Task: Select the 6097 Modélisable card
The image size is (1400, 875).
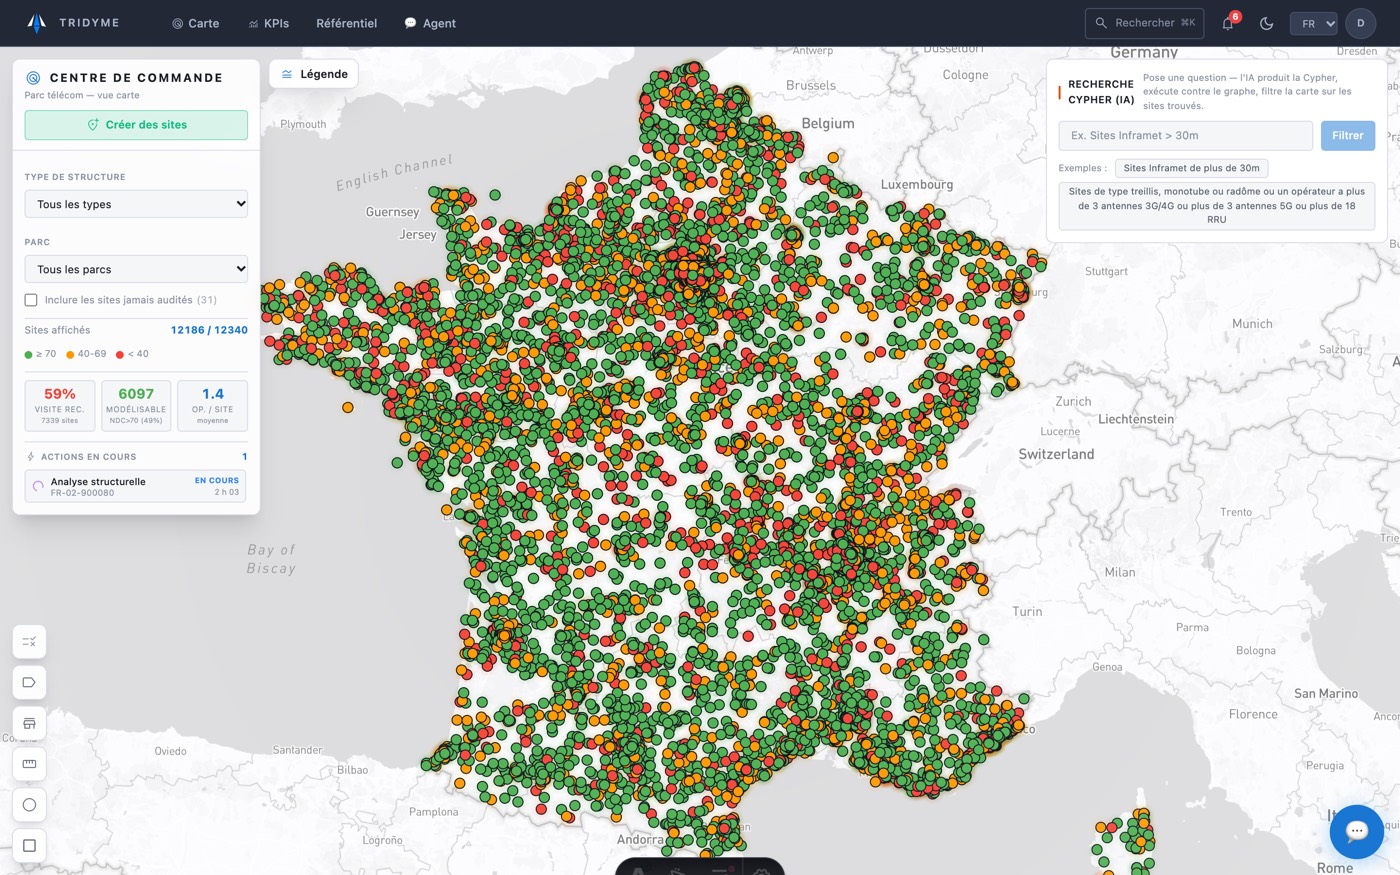Action: tap(136, 405)
